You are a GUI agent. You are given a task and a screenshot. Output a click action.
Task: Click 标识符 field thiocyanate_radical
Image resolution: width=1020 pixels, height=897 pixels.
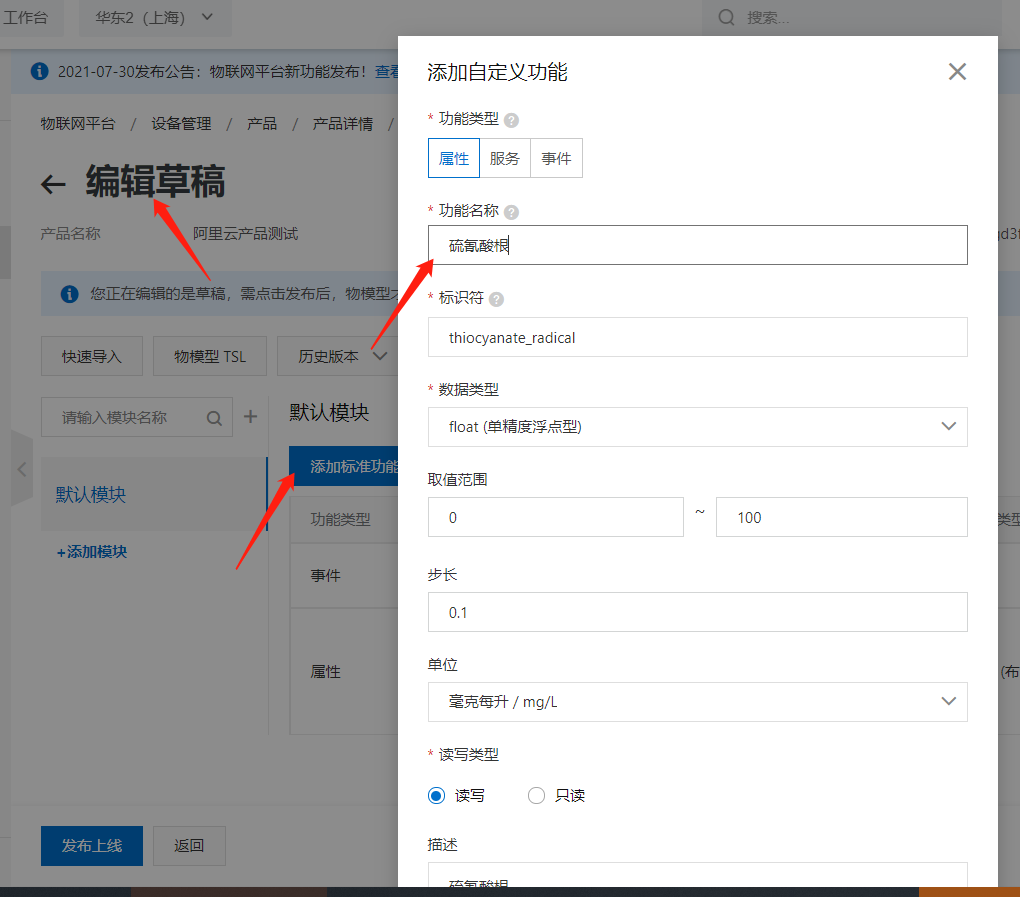[x=697, y=337]
